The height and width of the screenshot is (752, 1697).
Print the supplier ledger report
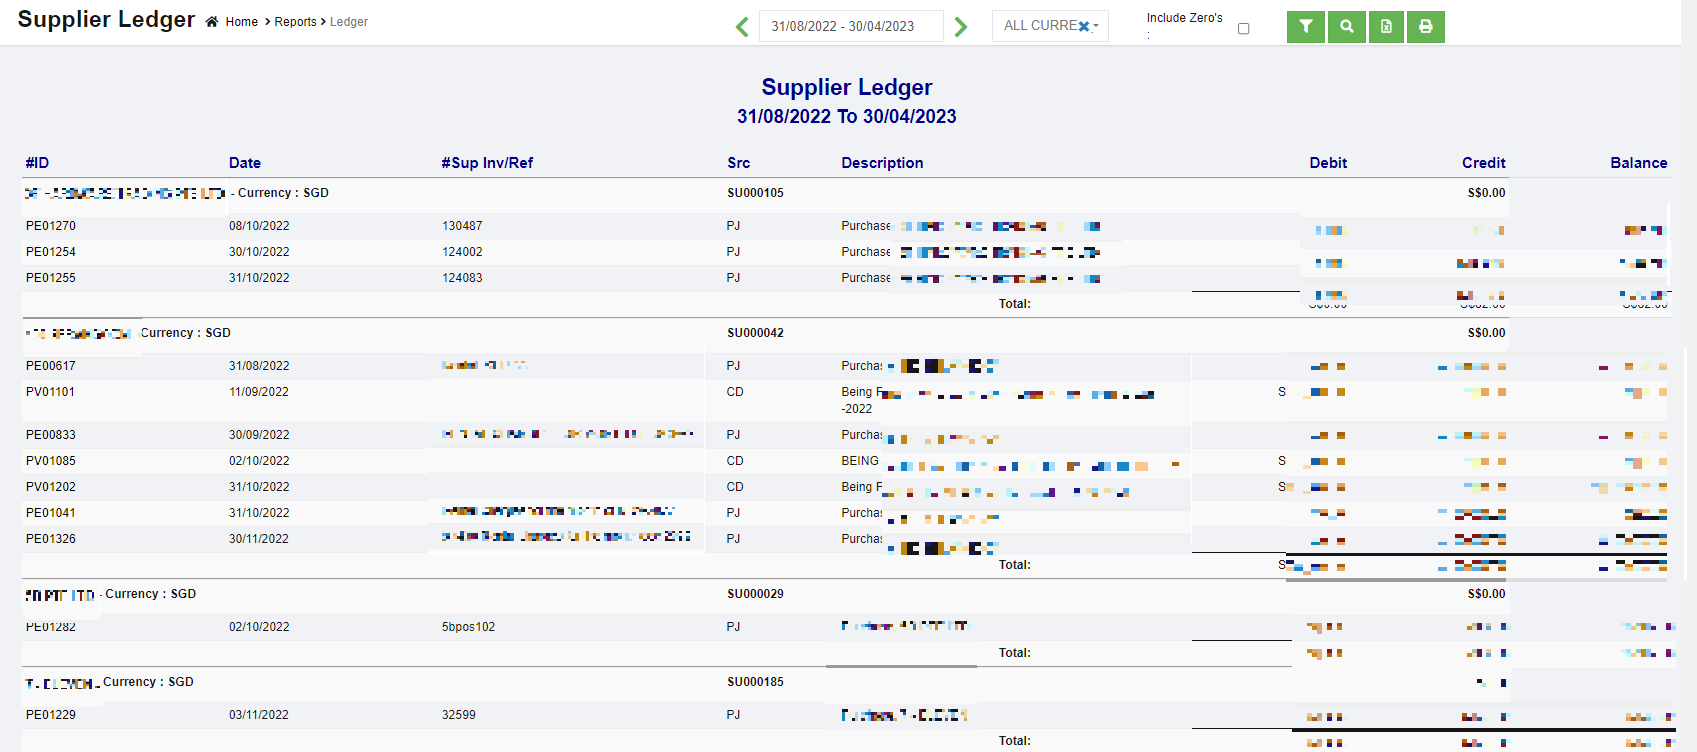point(1426,27)
